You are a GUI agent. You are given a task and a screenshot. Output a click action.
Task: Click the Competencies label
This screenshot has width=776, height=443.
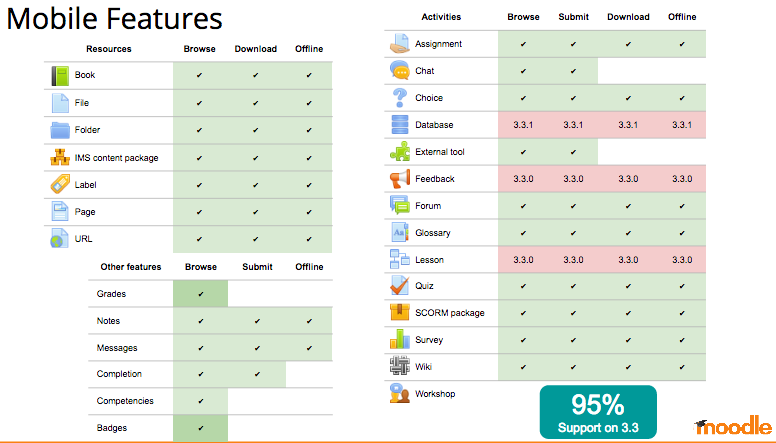pos(125,401)
